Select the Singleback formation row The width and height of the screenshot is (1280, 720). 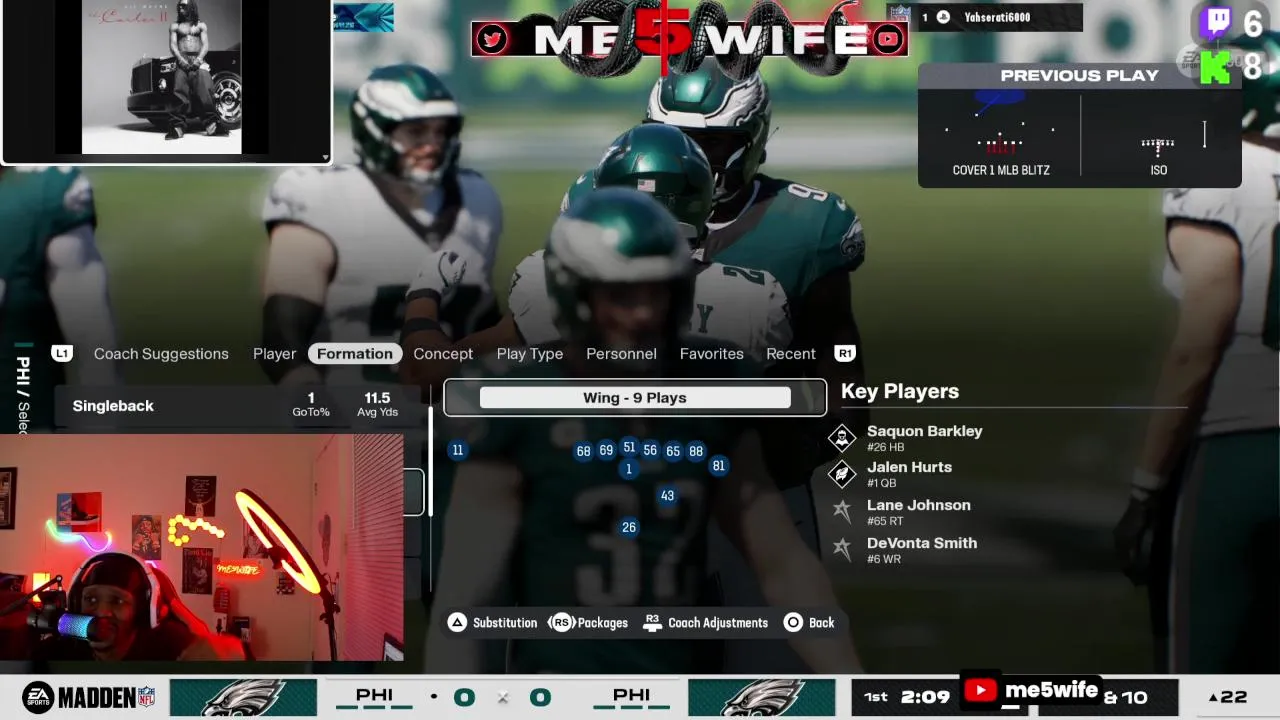pos(238,406)
